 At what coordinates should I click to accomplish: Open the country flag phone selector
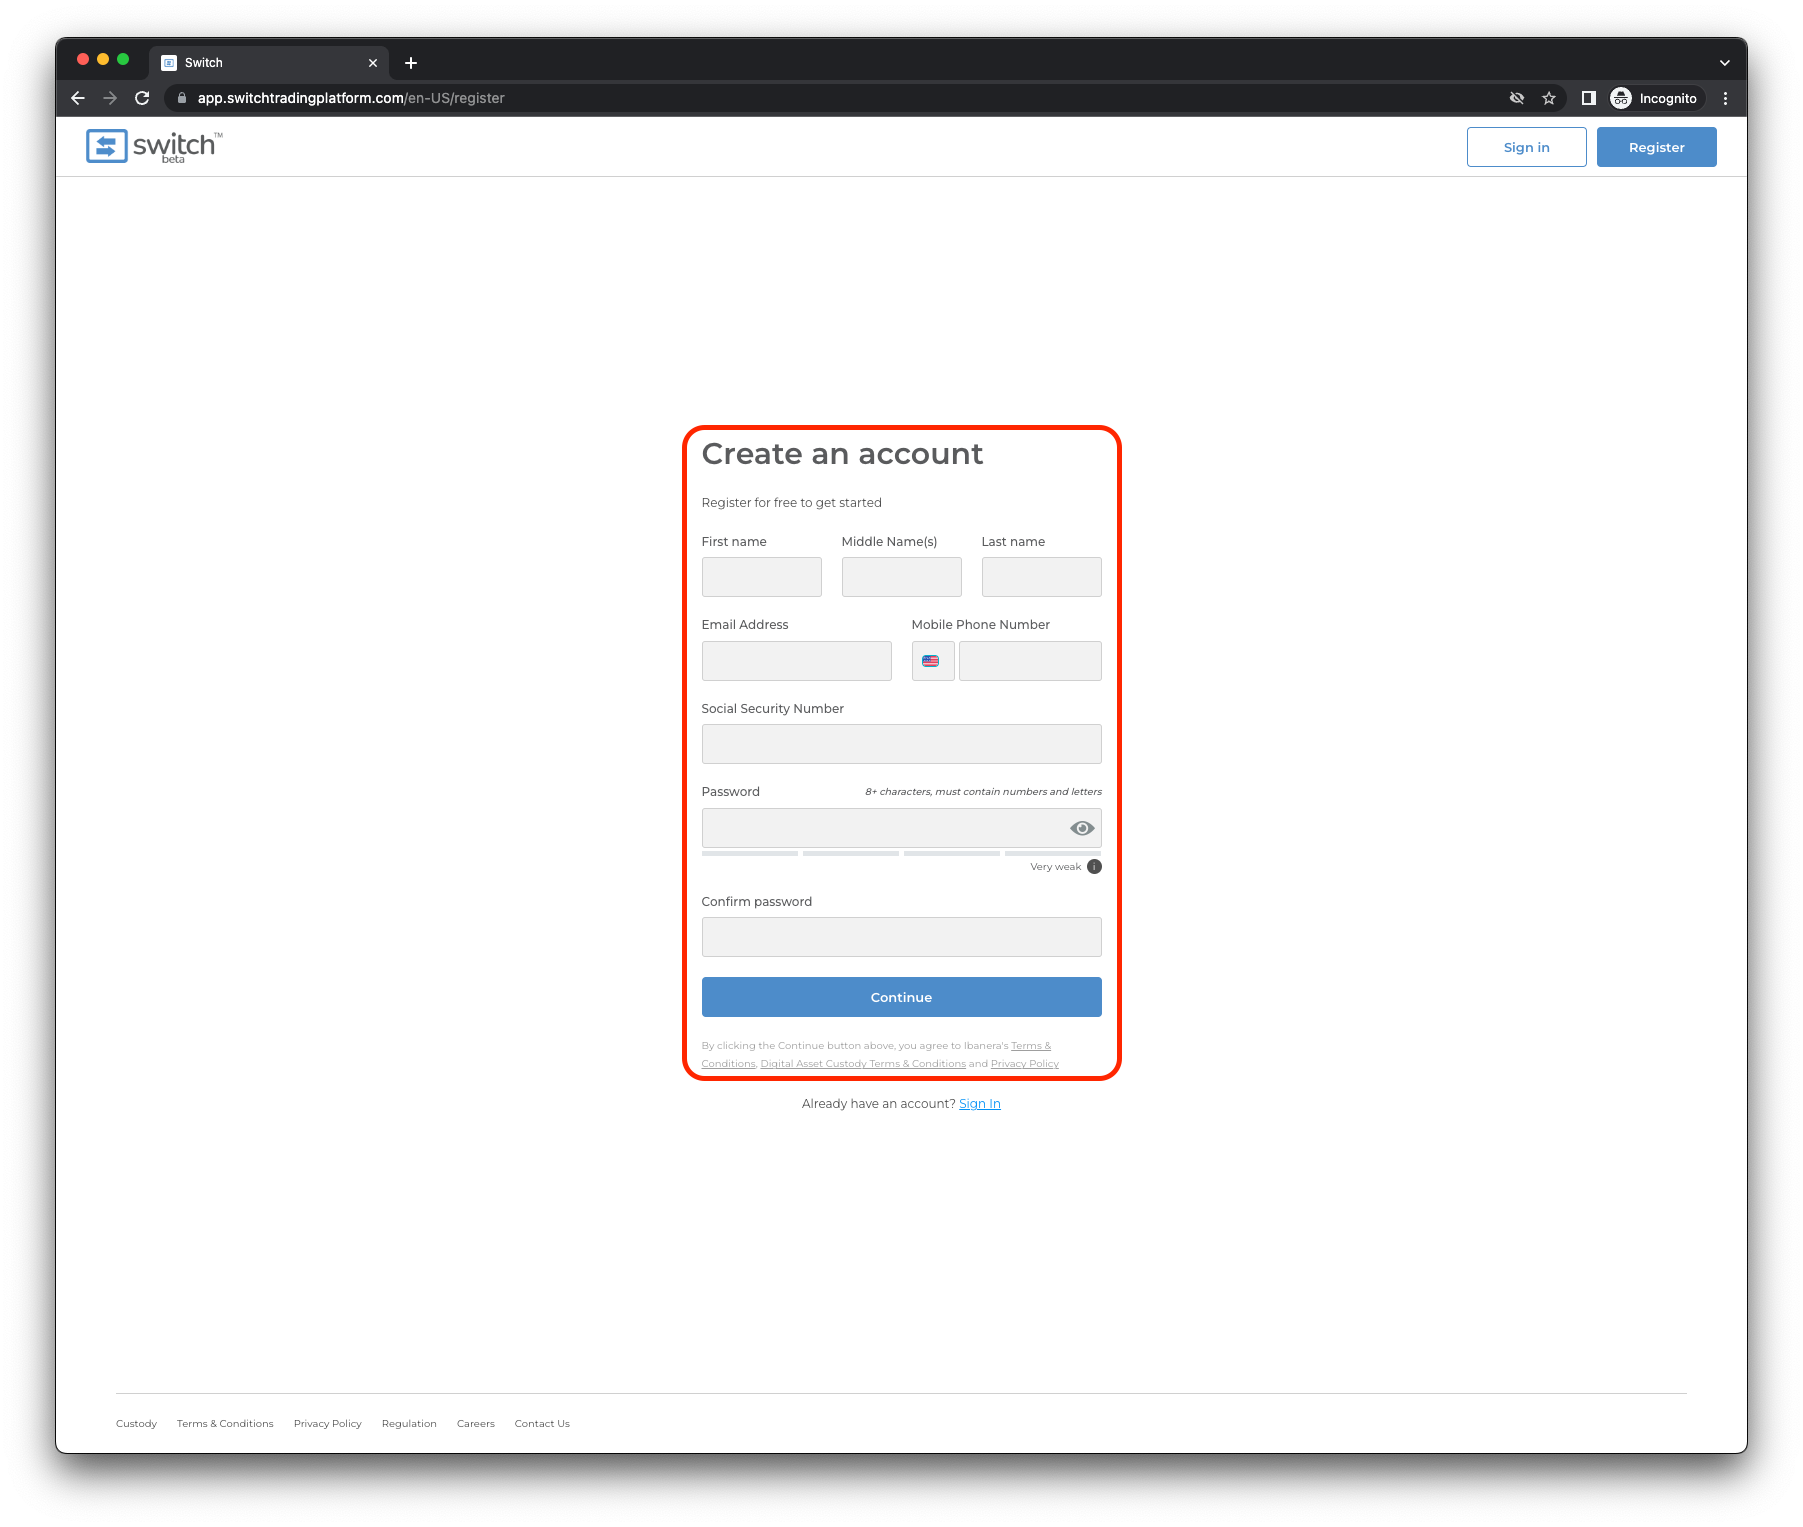[x=932, y=661]
